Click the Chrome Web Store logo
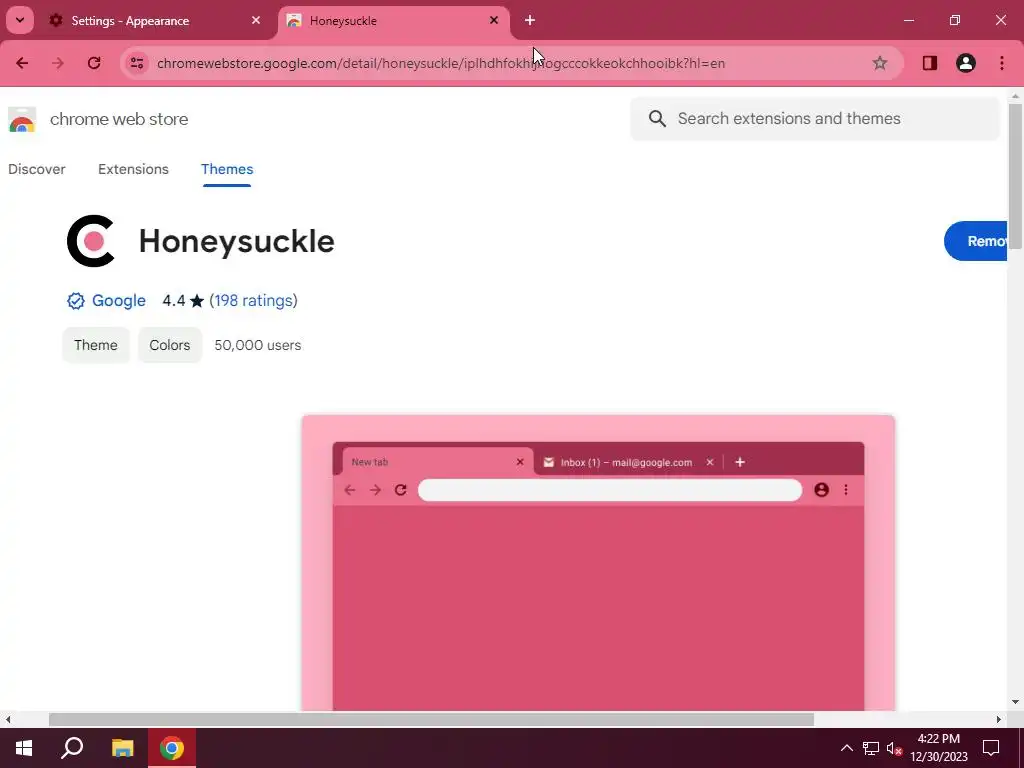The width and height of the screenshot is (1024, 768). (x=22, y=120)
